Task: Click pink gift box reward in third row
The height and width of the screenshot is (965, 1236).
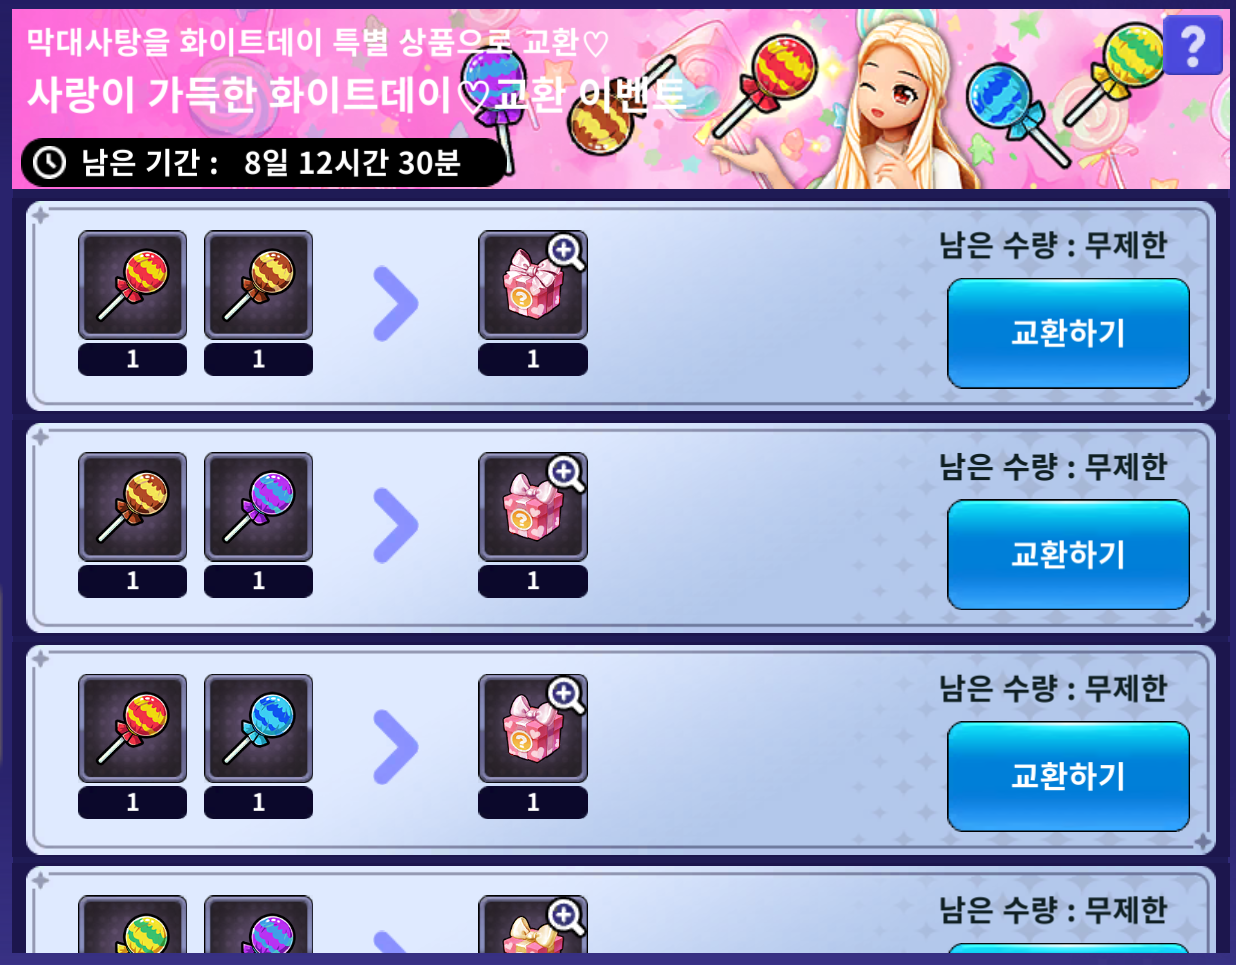Action: click(533, 729)
